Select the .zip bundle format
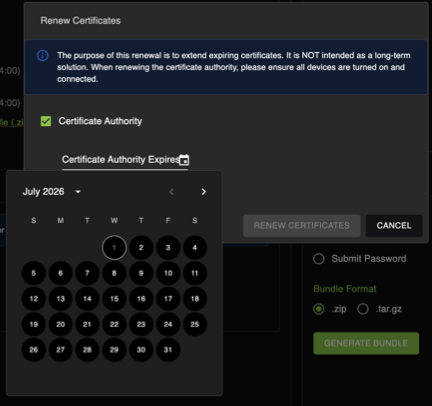 click(319, 309)
